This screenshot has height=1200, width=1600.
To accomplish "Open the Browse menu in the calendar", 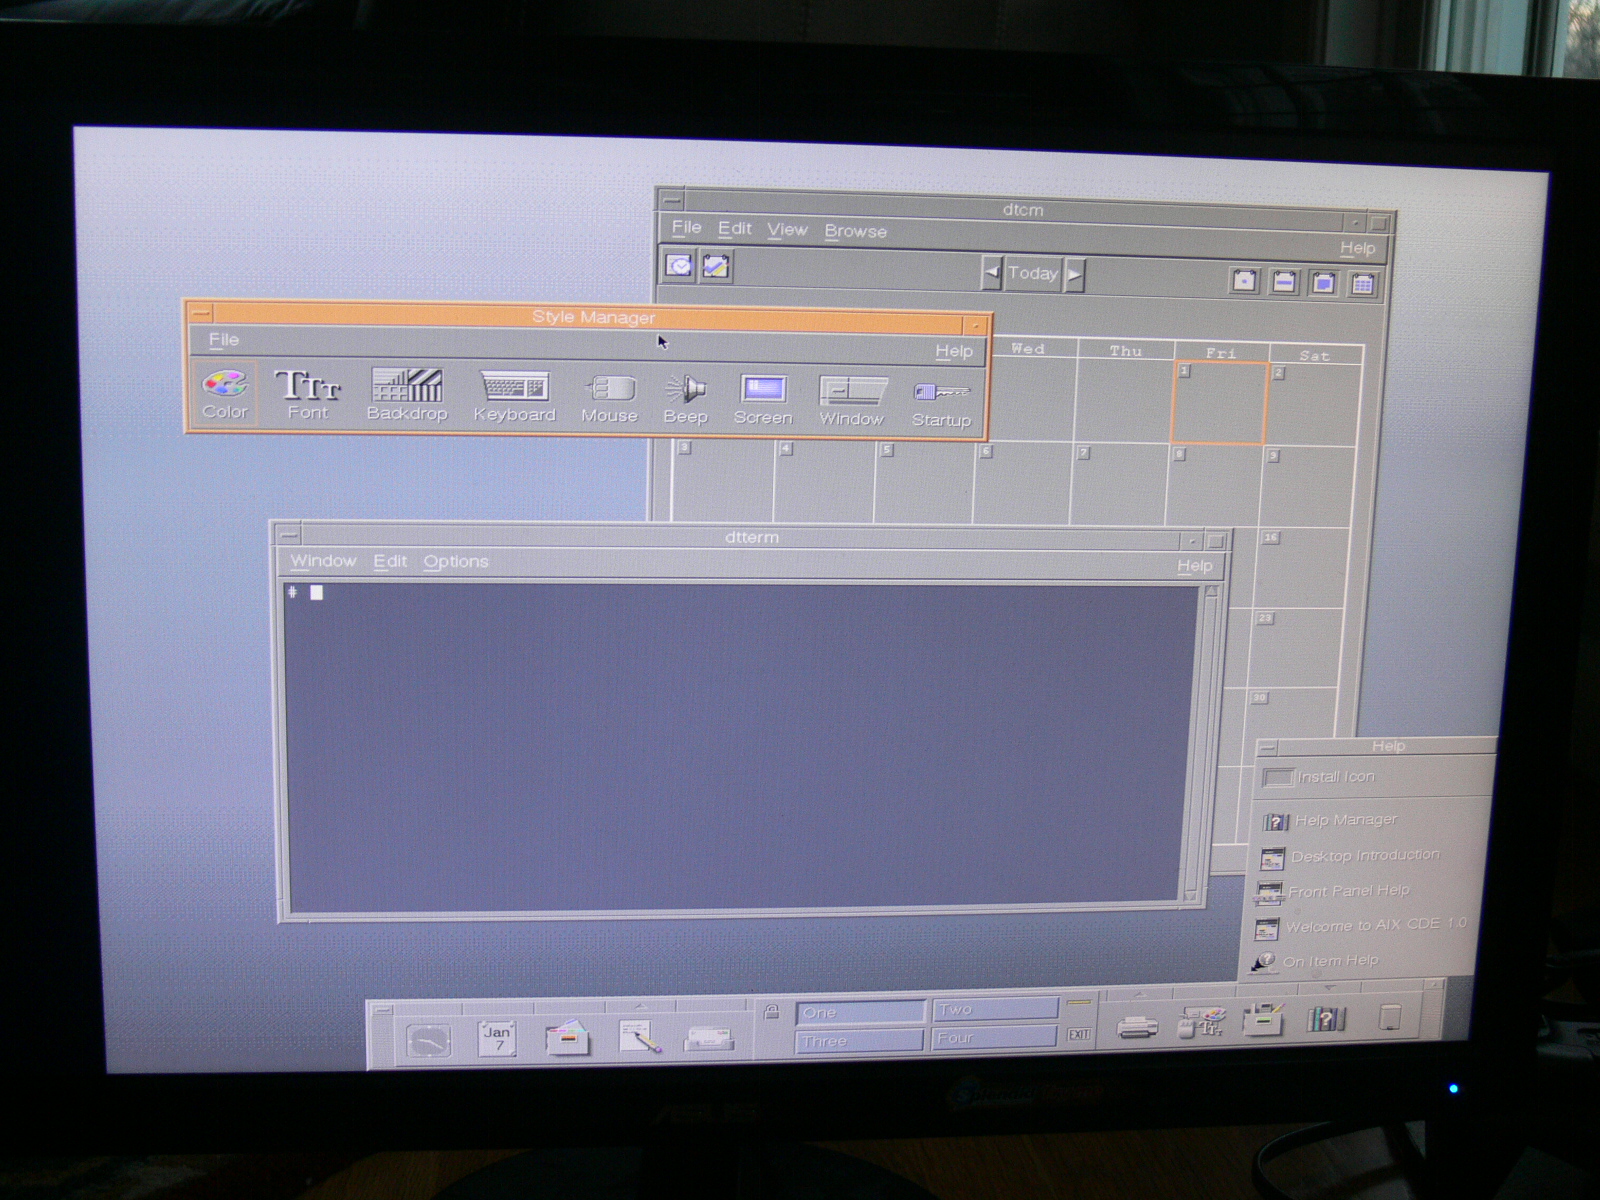I will coord(855,231).
